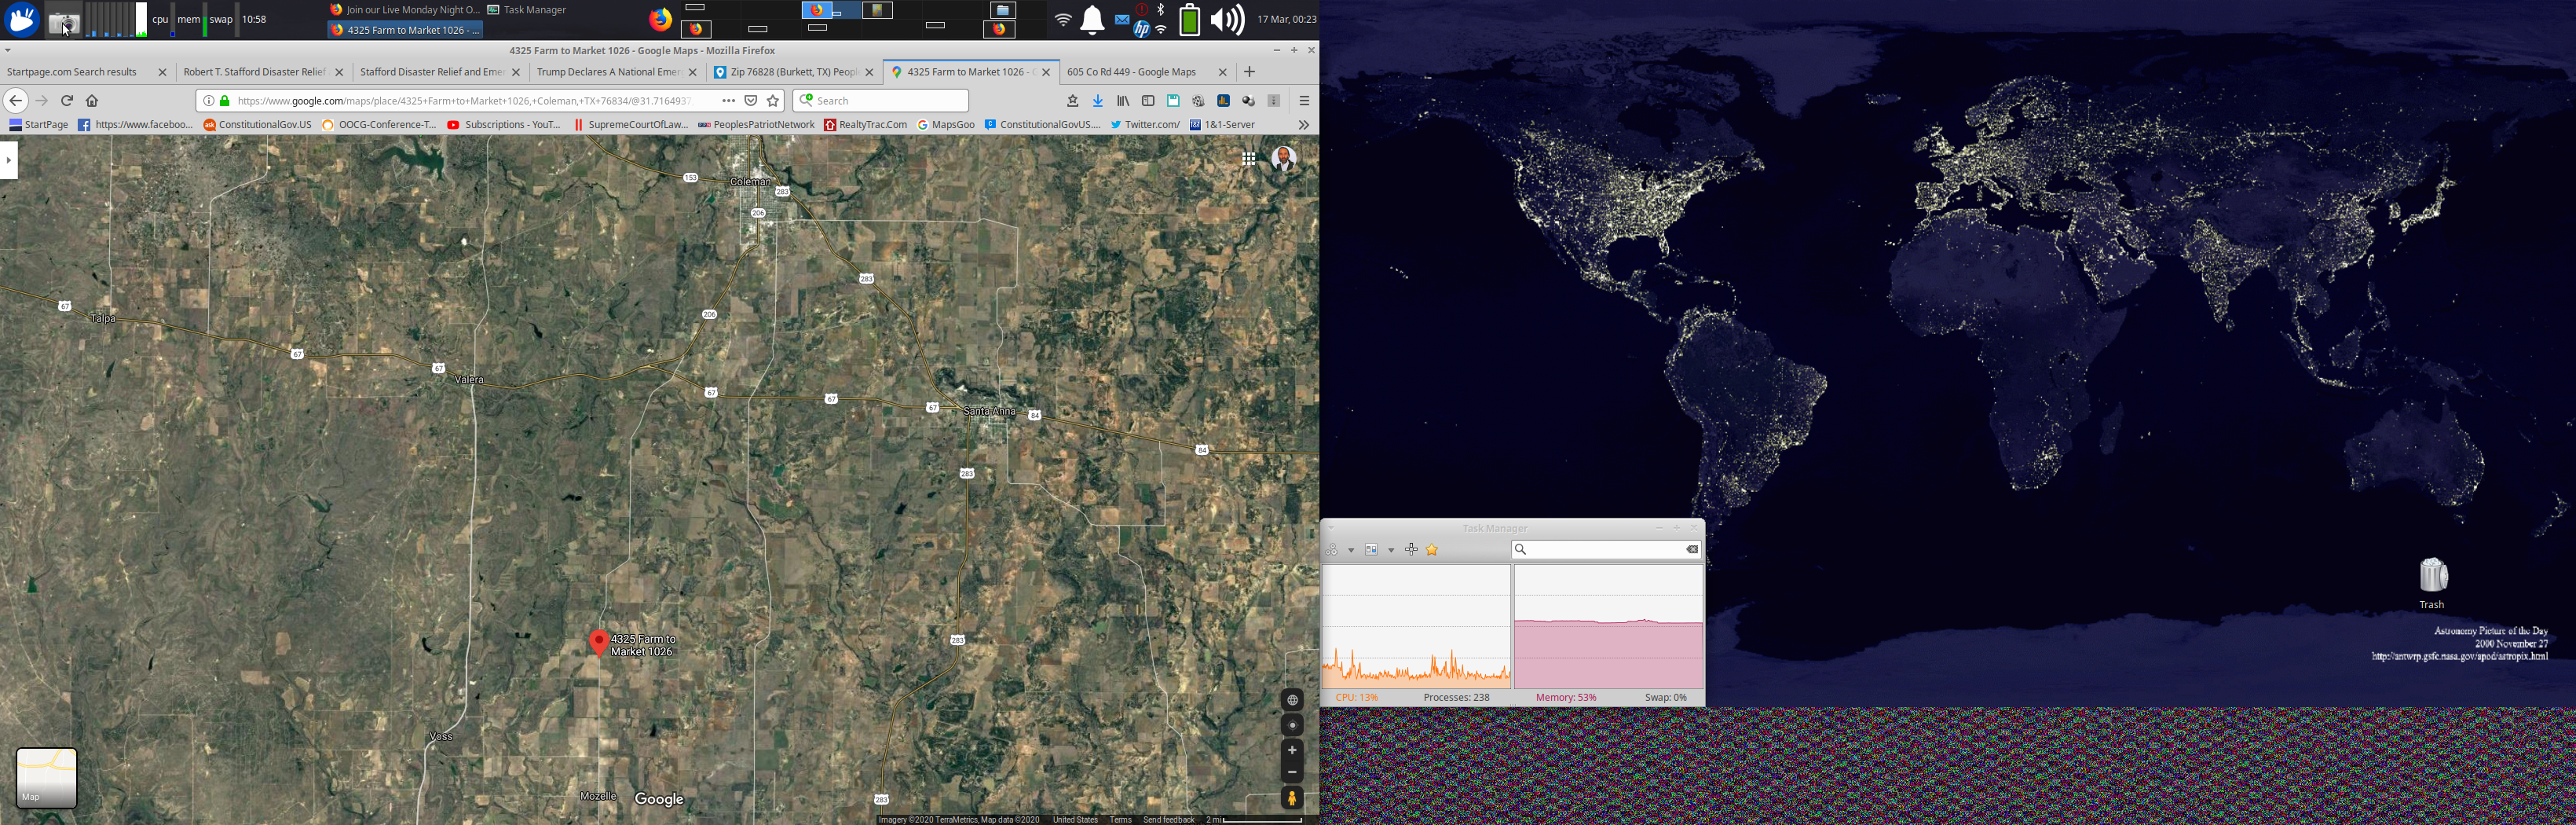
Task: Focus the Firefox Search box
Action: pos(881,101)
